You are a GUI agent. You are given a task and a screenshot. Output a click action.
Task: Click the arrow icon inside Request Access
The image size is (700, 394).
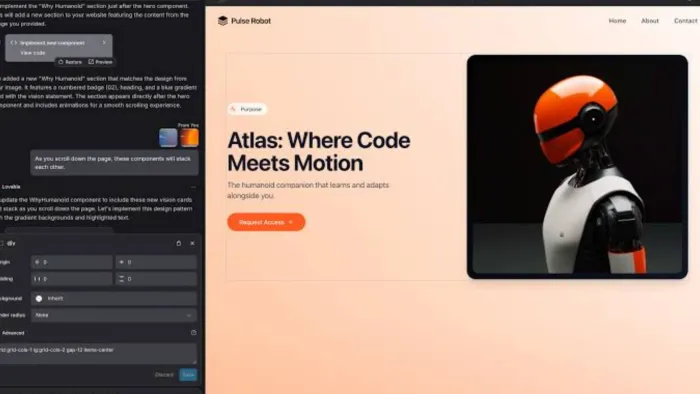pyautogui.click(x=291, y=222)
